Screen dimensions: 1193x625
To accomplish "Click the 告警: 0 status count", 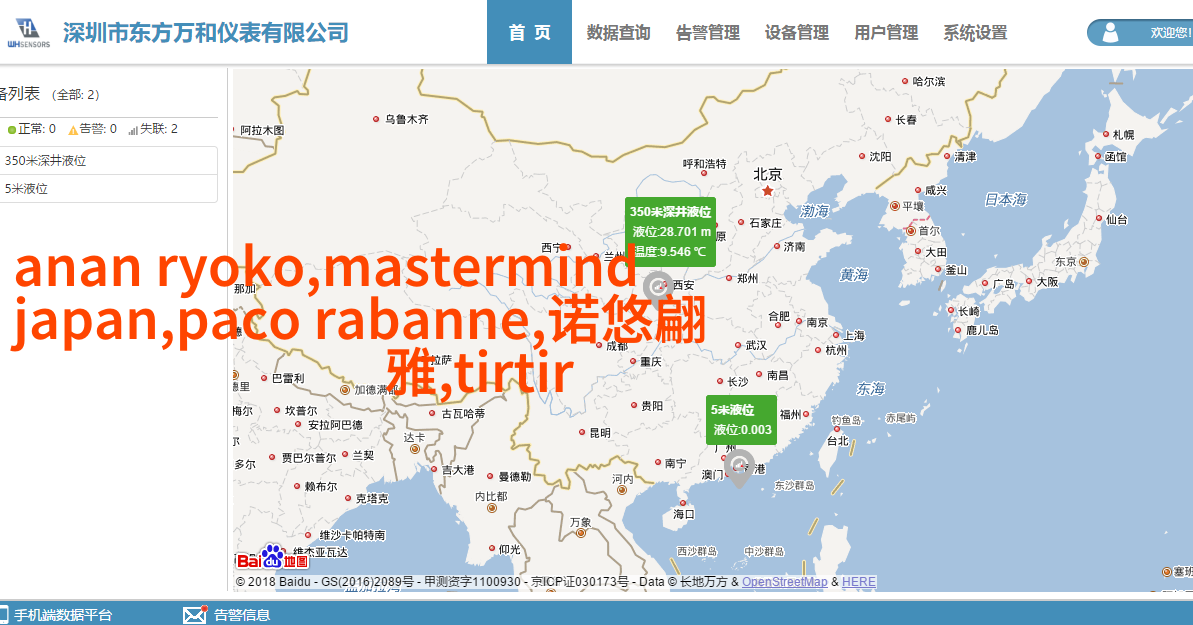I will point(98,129).
